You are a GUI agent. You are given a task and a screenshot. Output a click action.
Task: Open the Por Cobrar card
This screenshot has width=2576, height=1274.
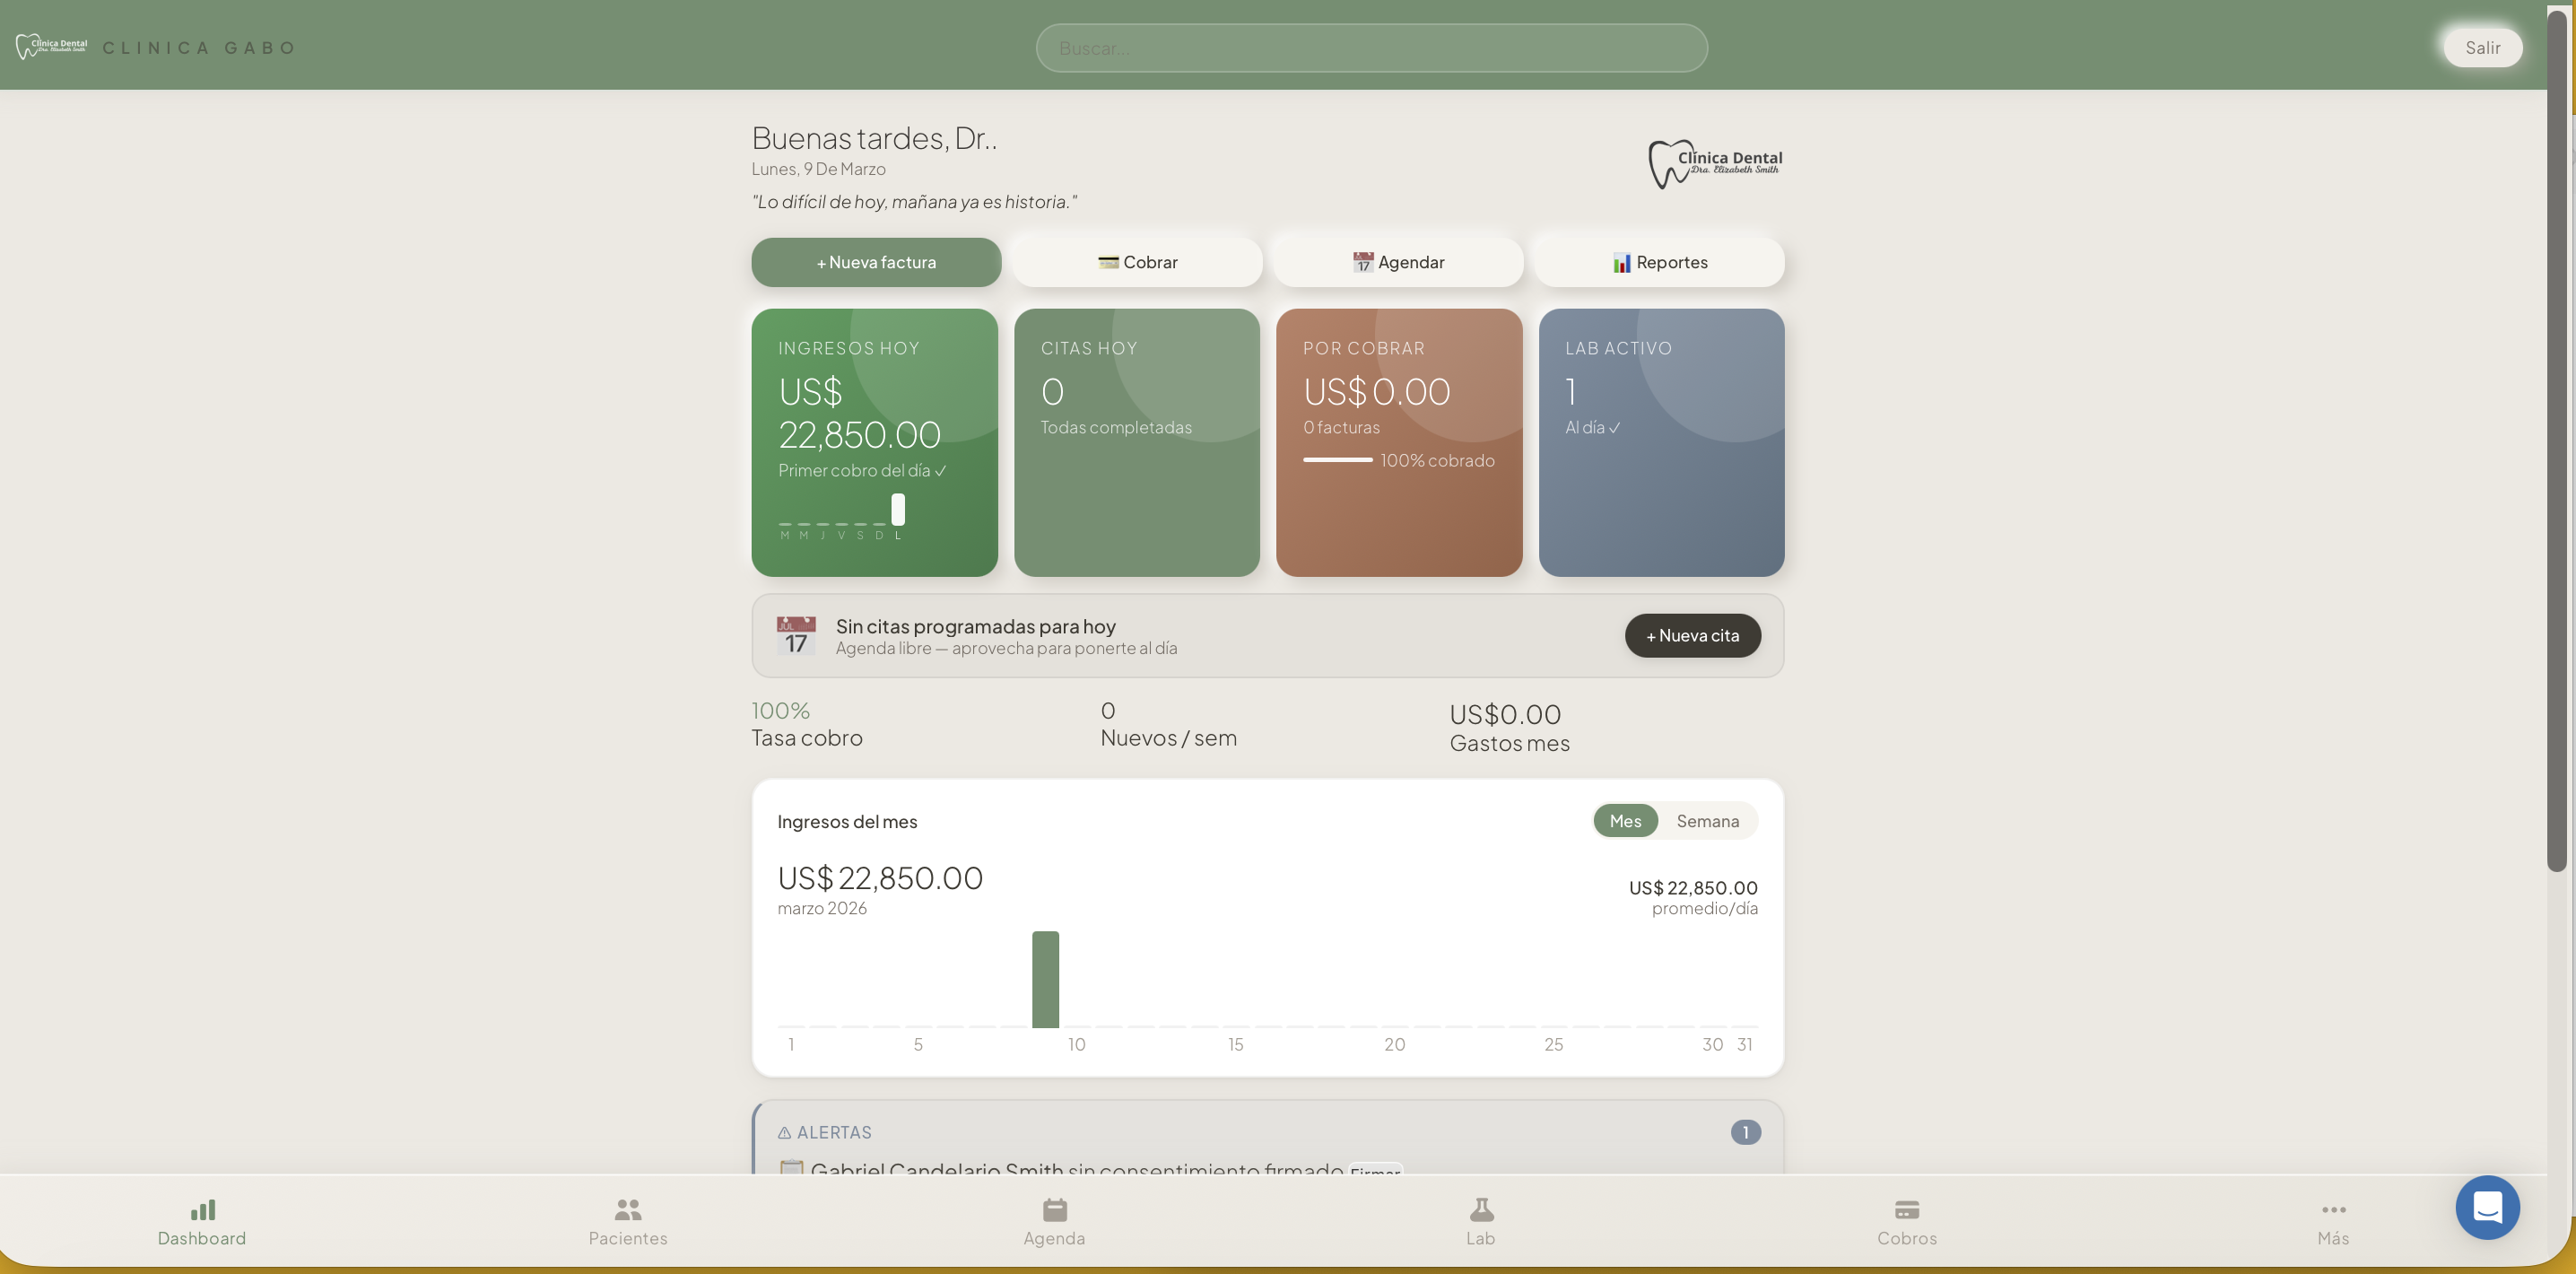(x=1398, y=442)
